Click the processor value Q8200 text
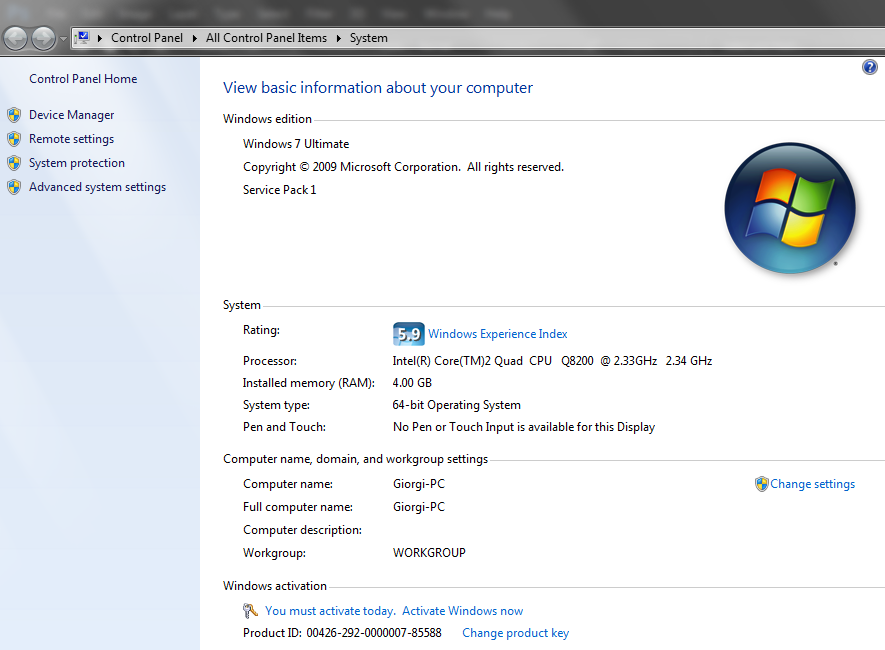Viewport: 885px width, 650px height. pos(552,361)
